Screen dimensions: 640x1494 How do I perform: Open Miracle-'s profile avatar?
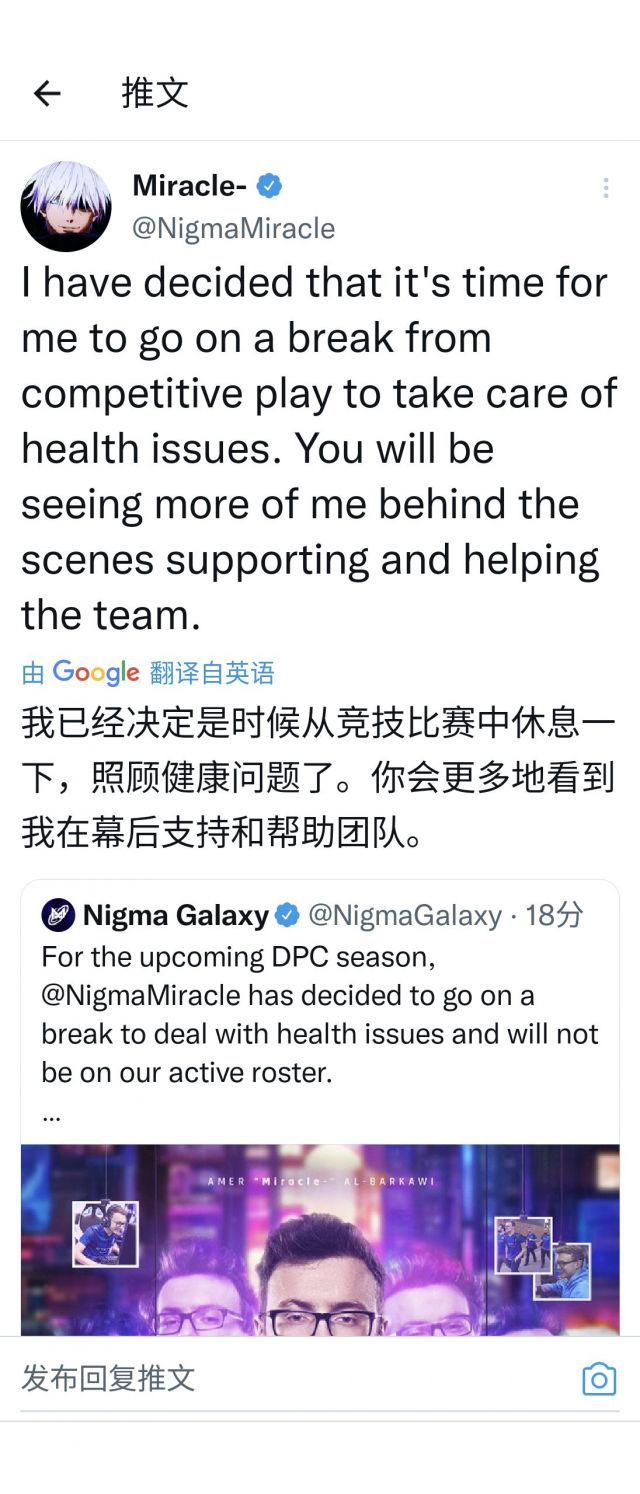[x=66, y=206]
